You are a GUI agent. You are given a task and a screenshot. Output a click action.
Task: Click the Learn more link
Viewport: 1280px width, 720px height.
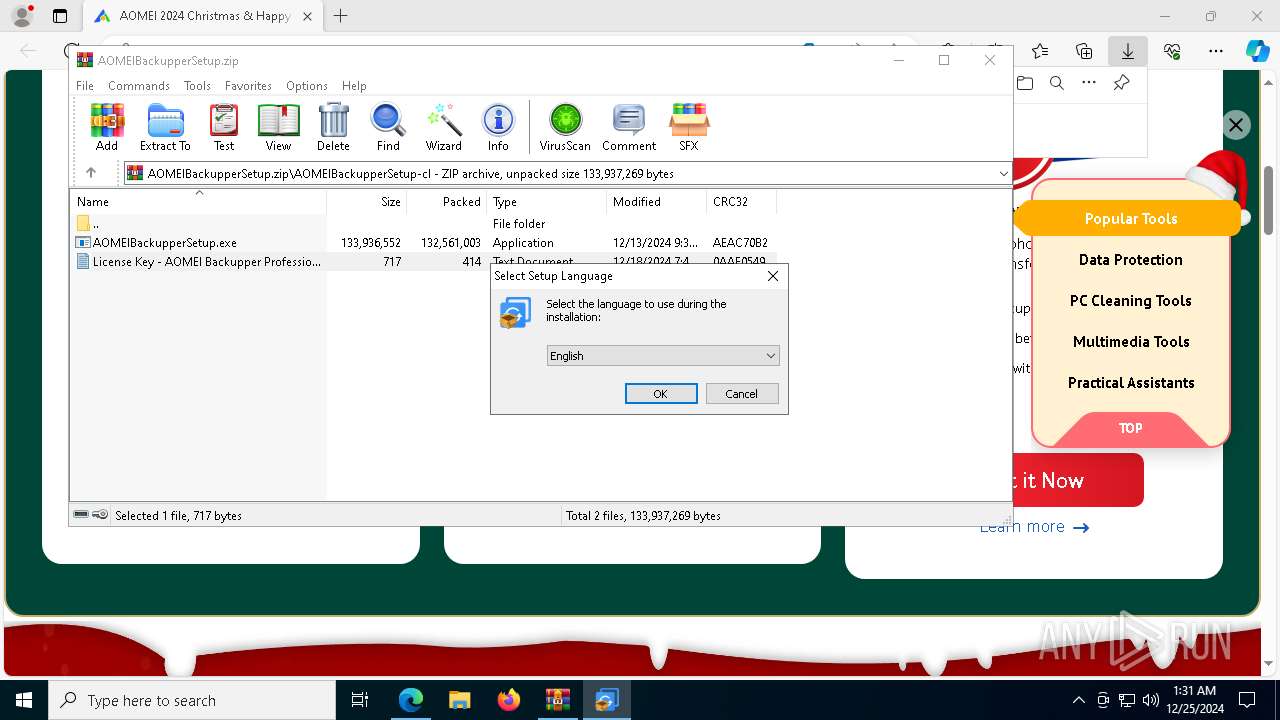click(x=1034, y=527)
